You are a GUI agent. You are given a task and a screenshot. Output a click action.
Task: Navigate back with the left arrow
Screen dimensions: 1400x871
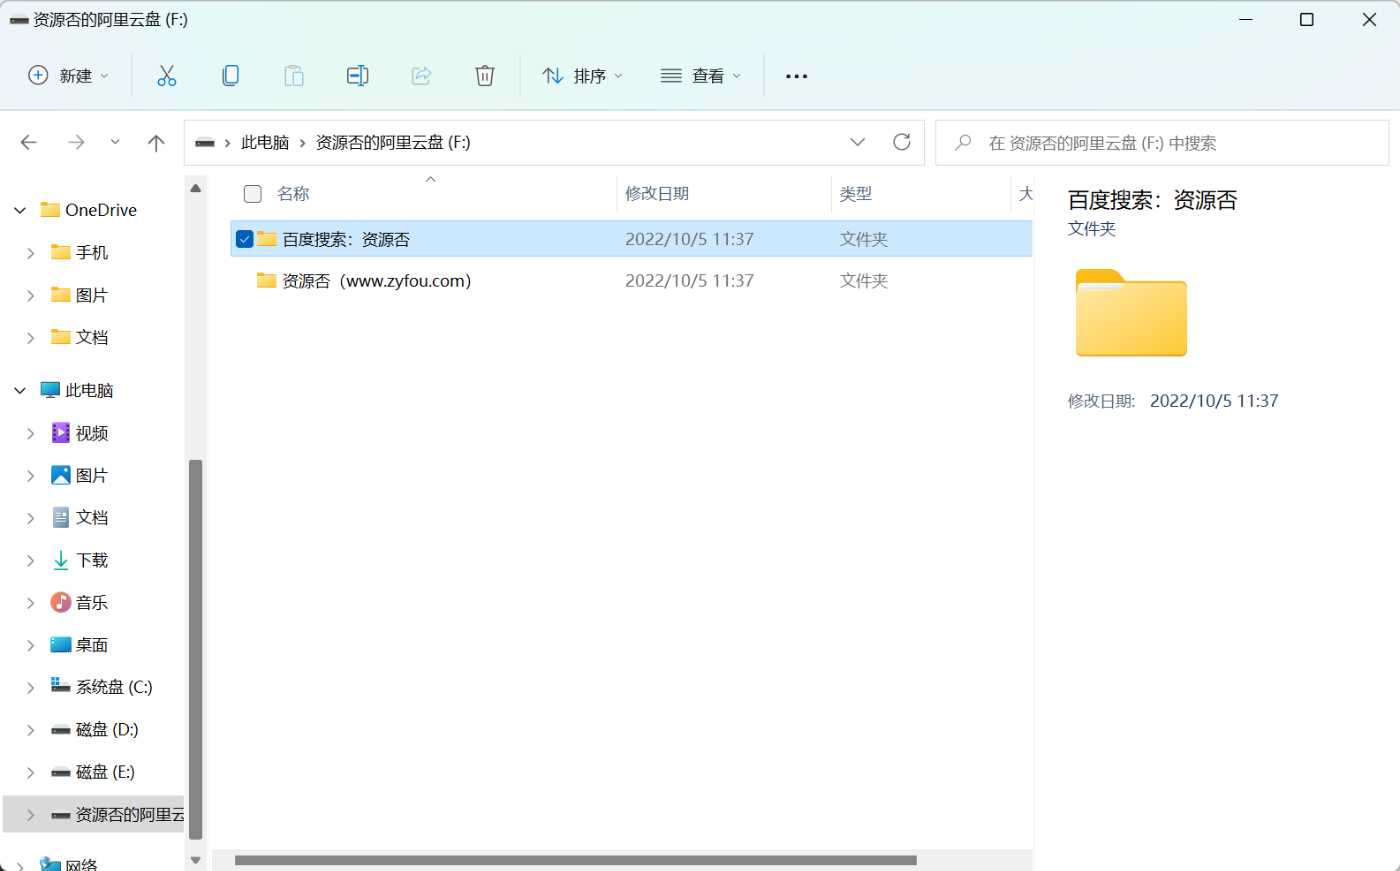[x=29, y=143]
